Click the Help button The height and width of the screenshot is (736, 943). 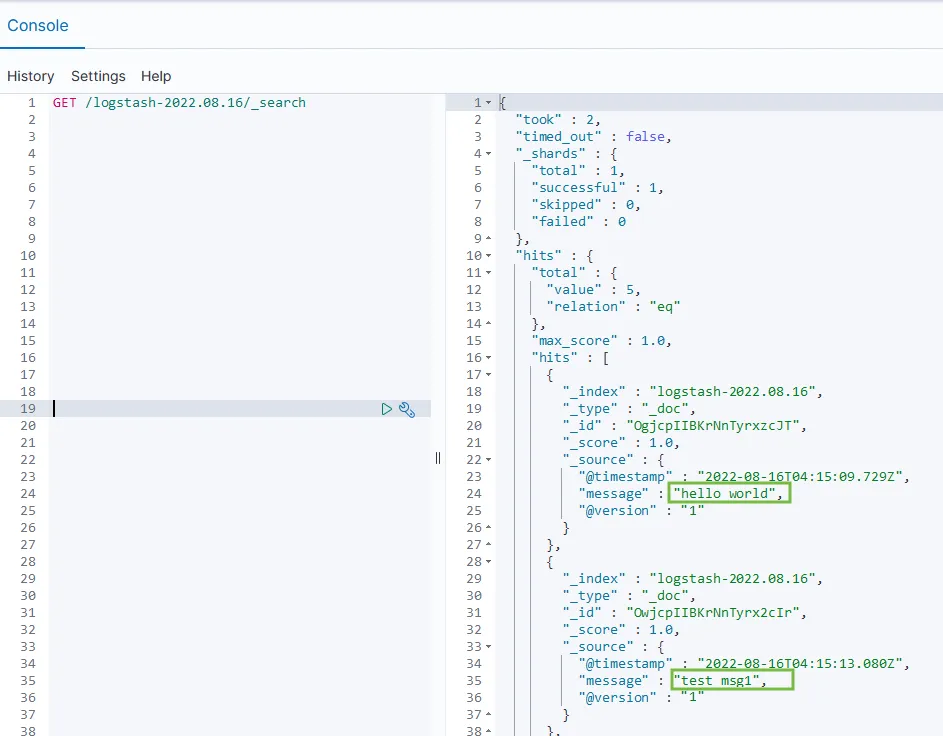pos(156,76)
